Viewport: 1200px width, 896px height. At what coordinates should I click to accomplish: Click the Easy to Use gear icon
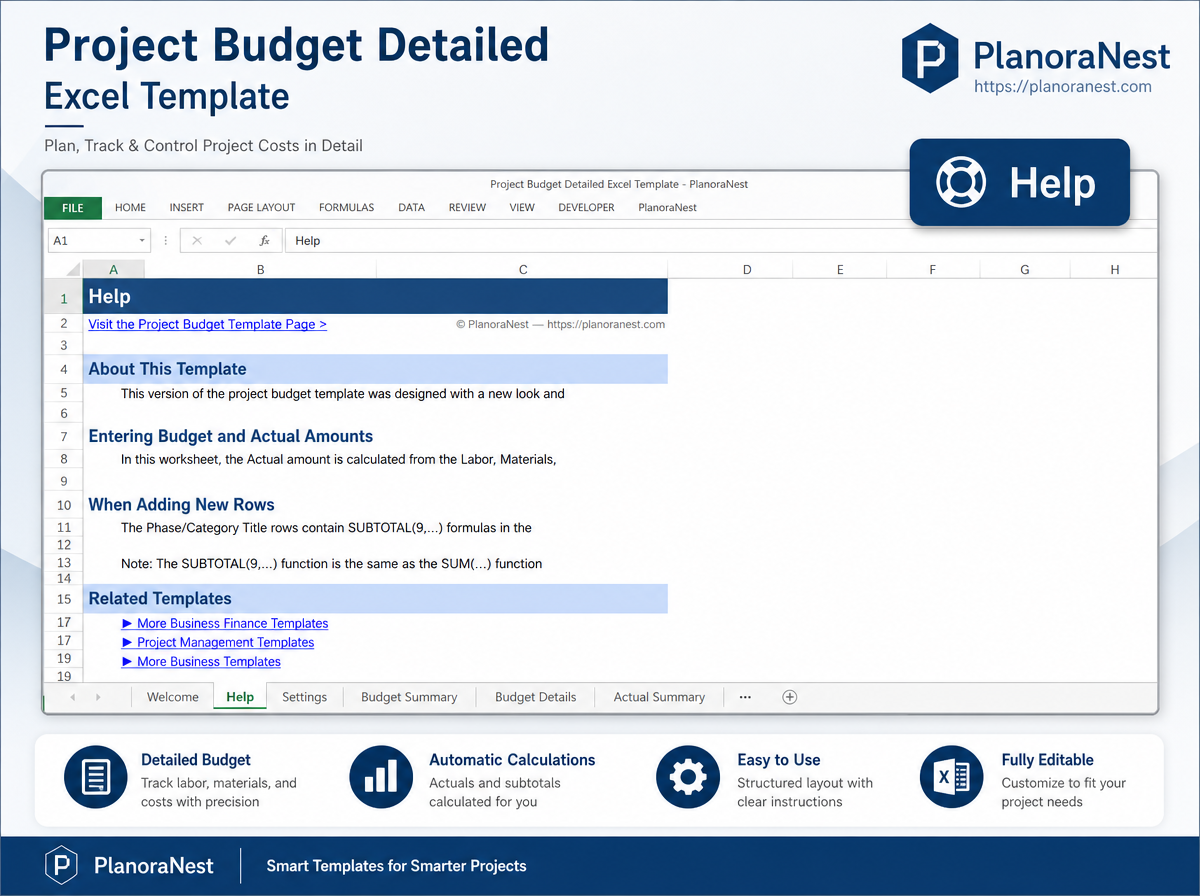[x=688, y=778]
